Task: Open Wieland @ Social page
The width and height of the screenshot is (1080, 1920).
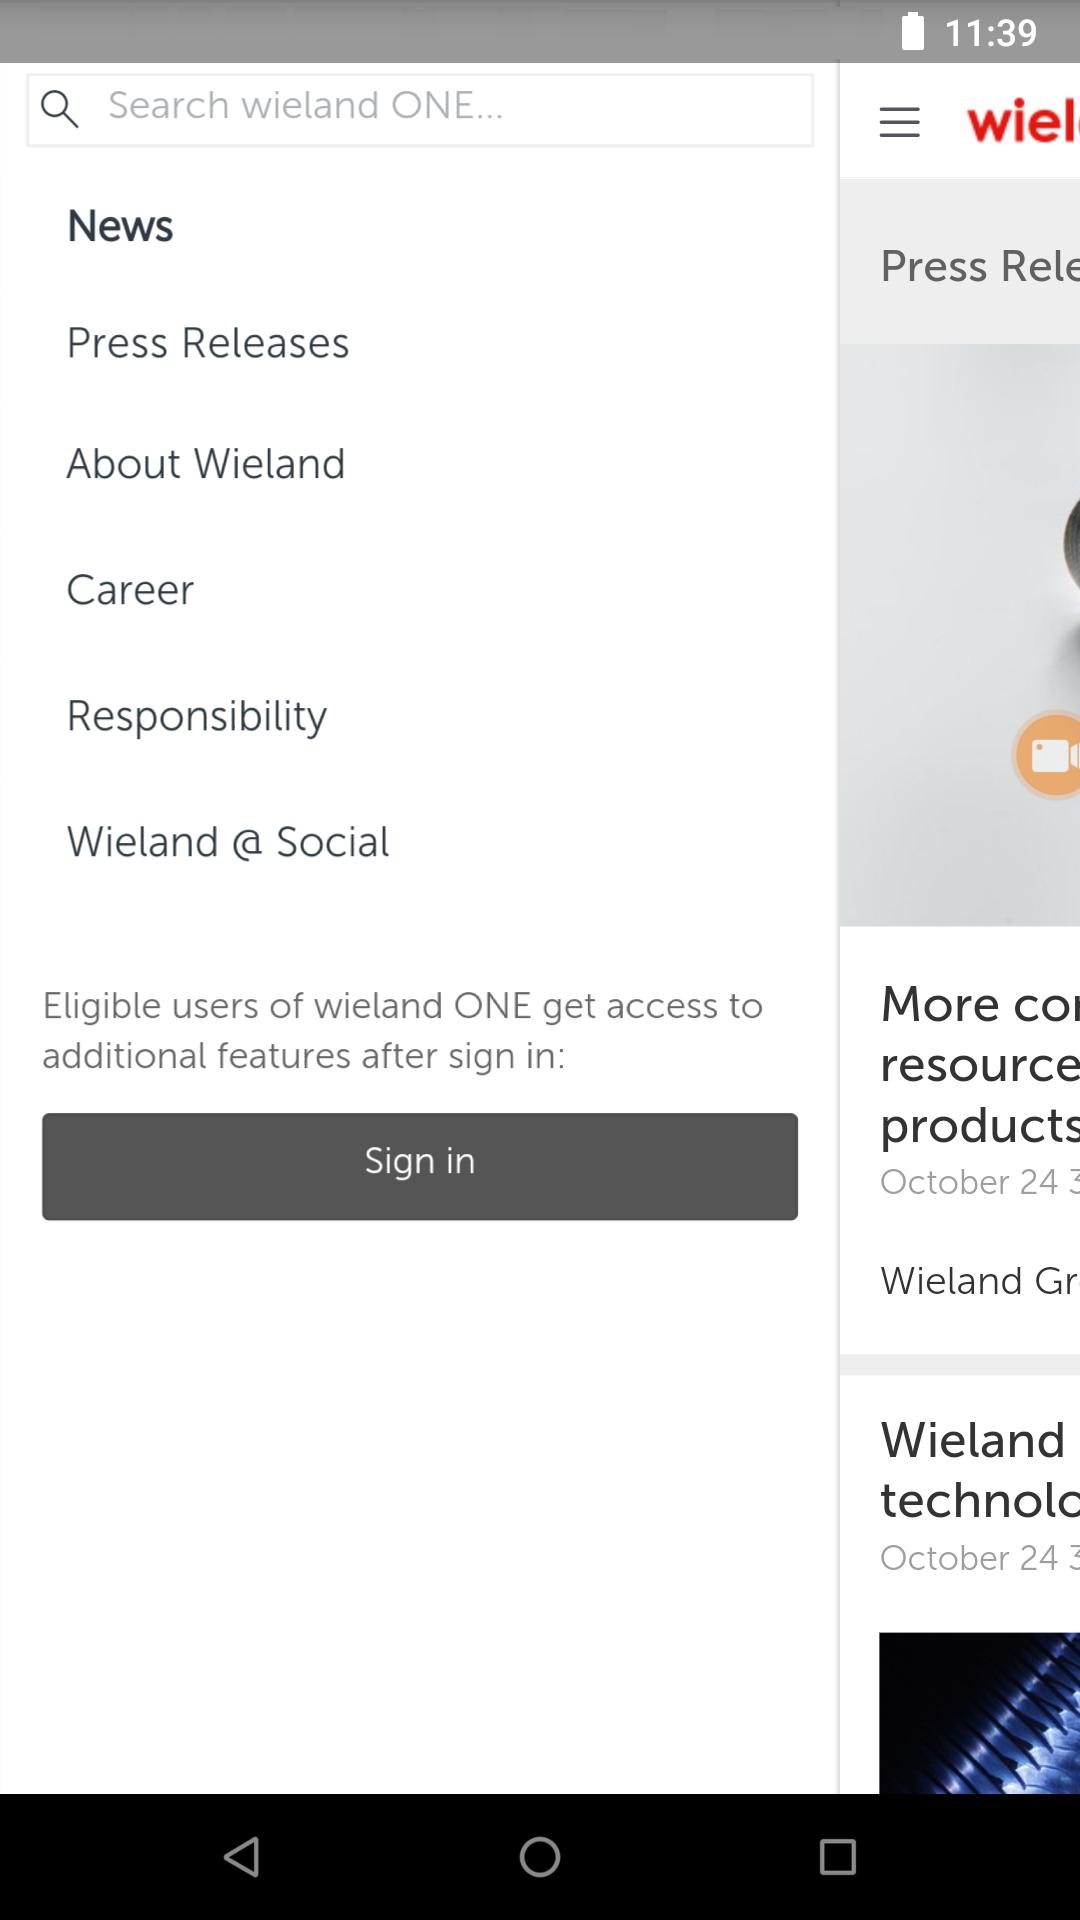Action: pos(228,842)
